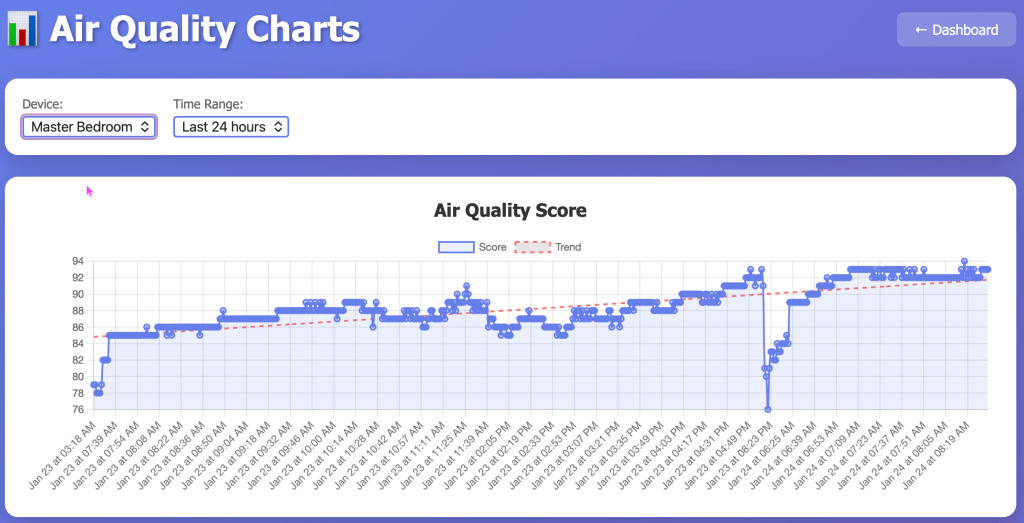The width and height of the screenshot is (1024, 523).
Task: Click the 76 label on the y-axis
Action: tap(78, 409)
